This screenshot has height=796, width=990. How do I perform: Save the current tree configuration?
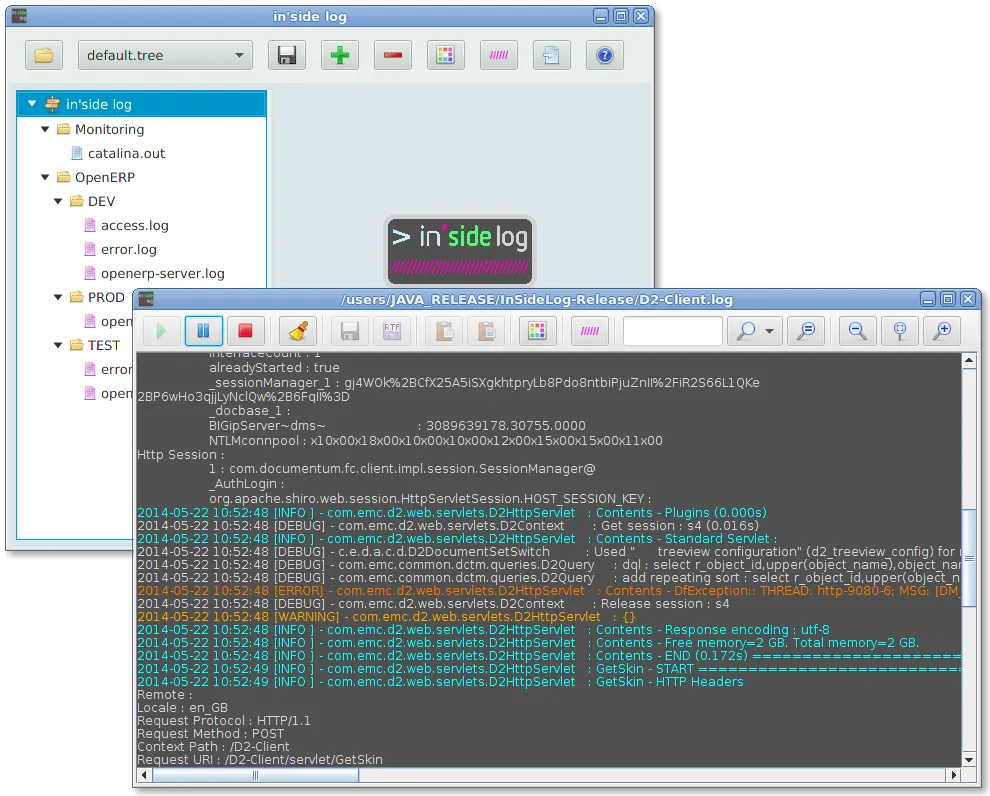coord(287,55)
